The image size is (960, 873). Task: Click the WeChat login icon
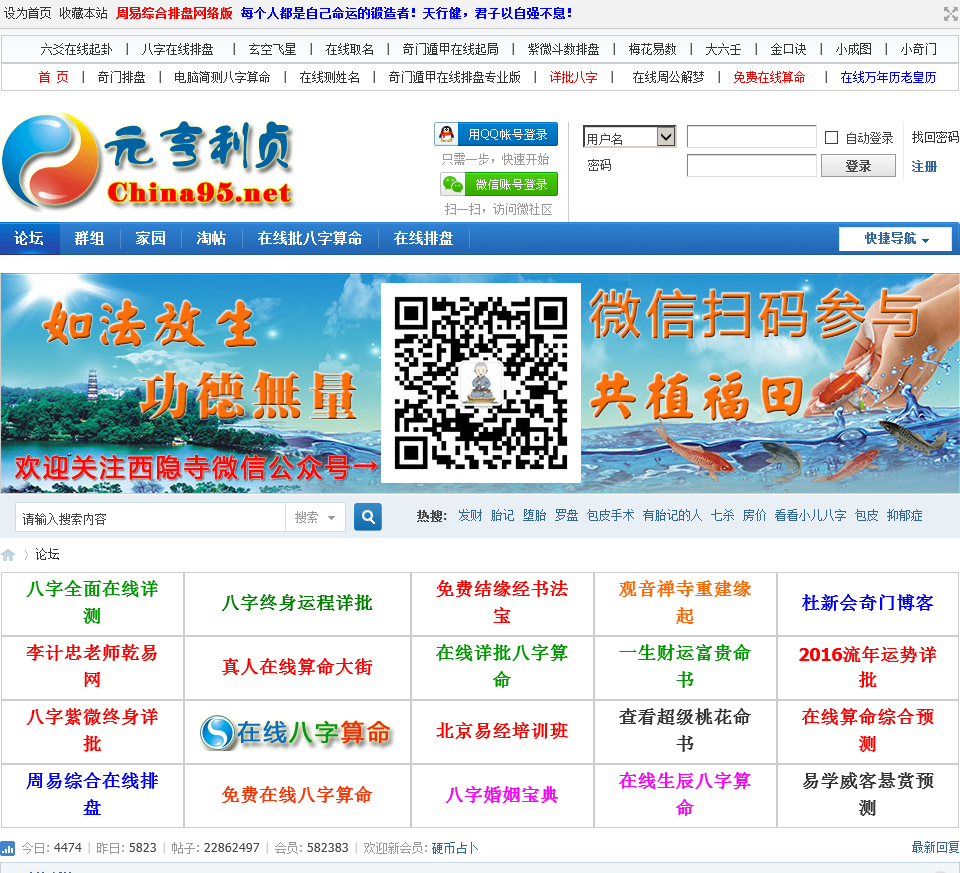click(453, 184)
